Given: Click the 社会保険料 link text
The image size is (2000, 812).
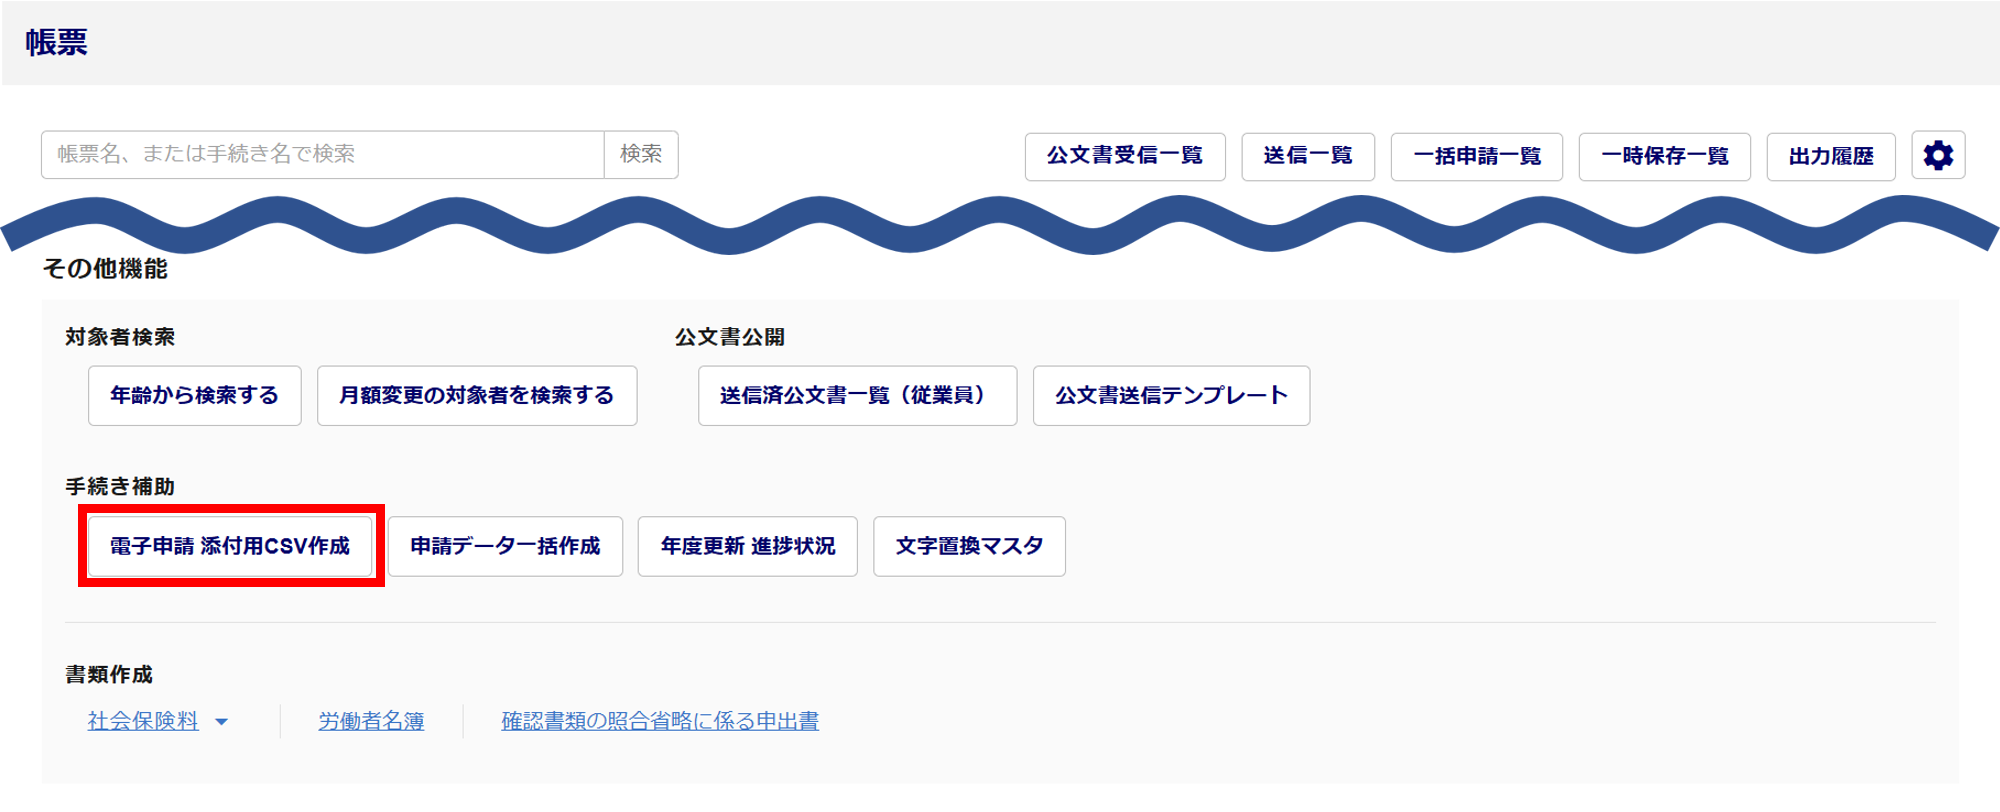Looking at the screenshot, I should point(143,721).
